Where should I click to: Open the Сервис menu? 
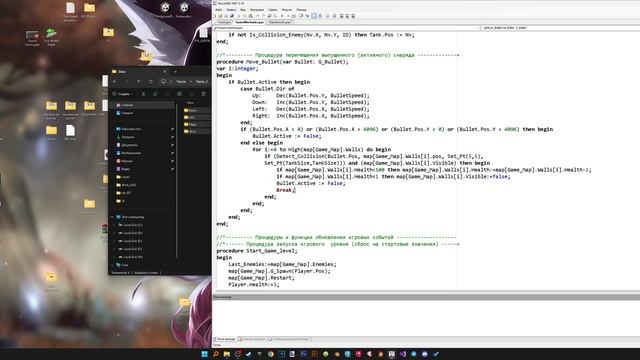pos(273,10)
